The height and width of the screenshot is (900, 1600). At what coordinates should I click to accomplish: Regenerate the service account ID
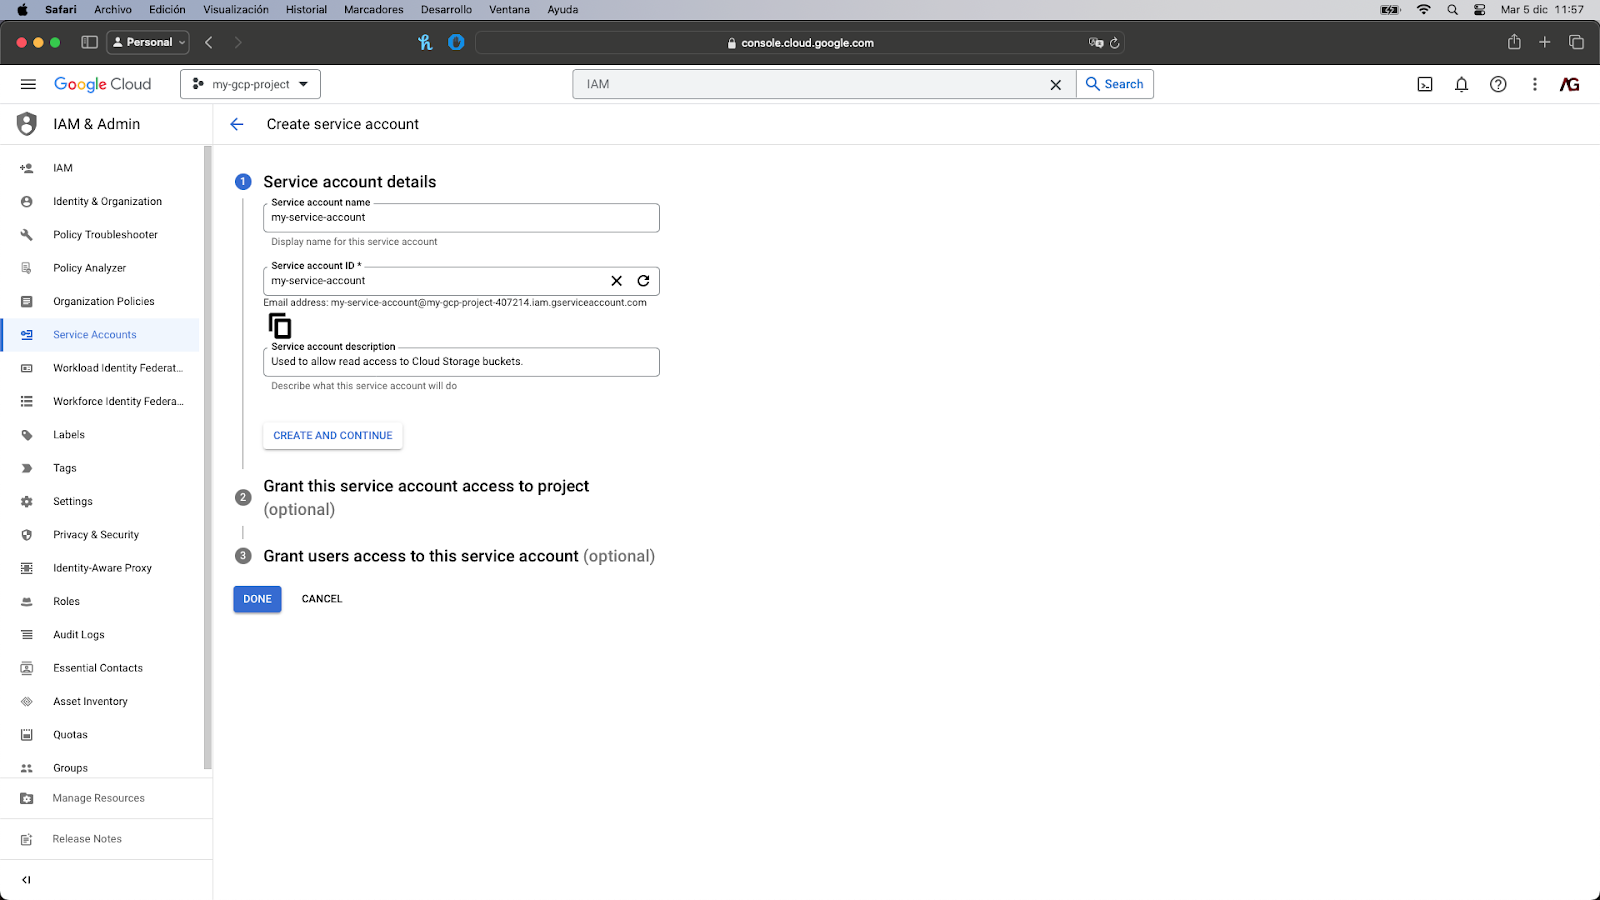click(x=643, y=281)
